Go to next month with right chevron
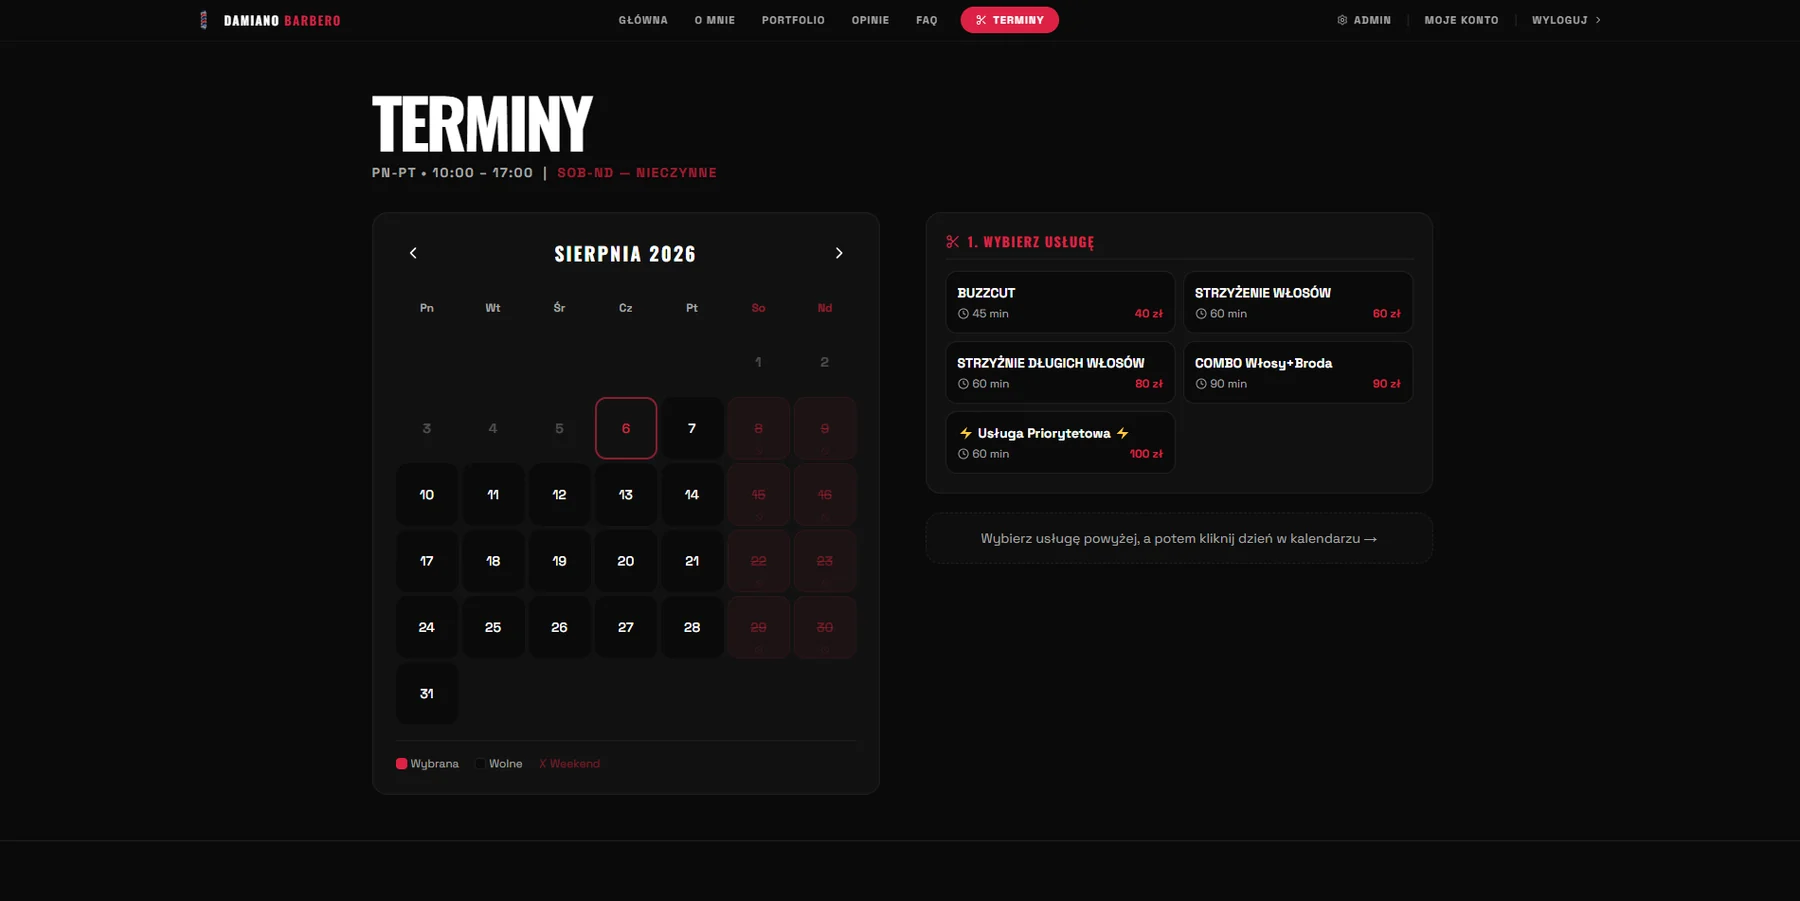Screen dimensions: 1800x901 [839, 253]
